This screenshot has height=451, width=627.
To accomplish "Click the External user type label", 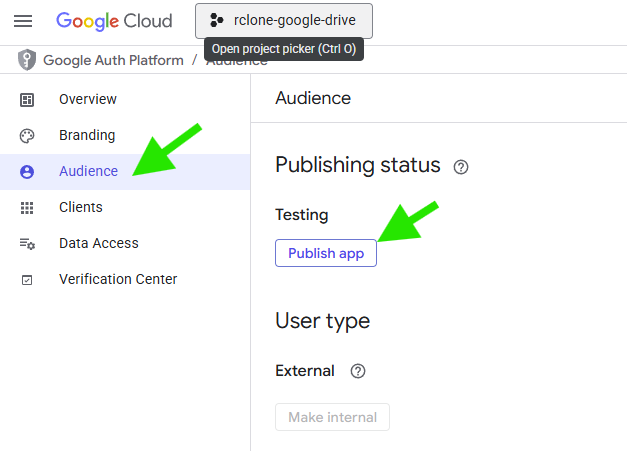I will click(305, 371).
